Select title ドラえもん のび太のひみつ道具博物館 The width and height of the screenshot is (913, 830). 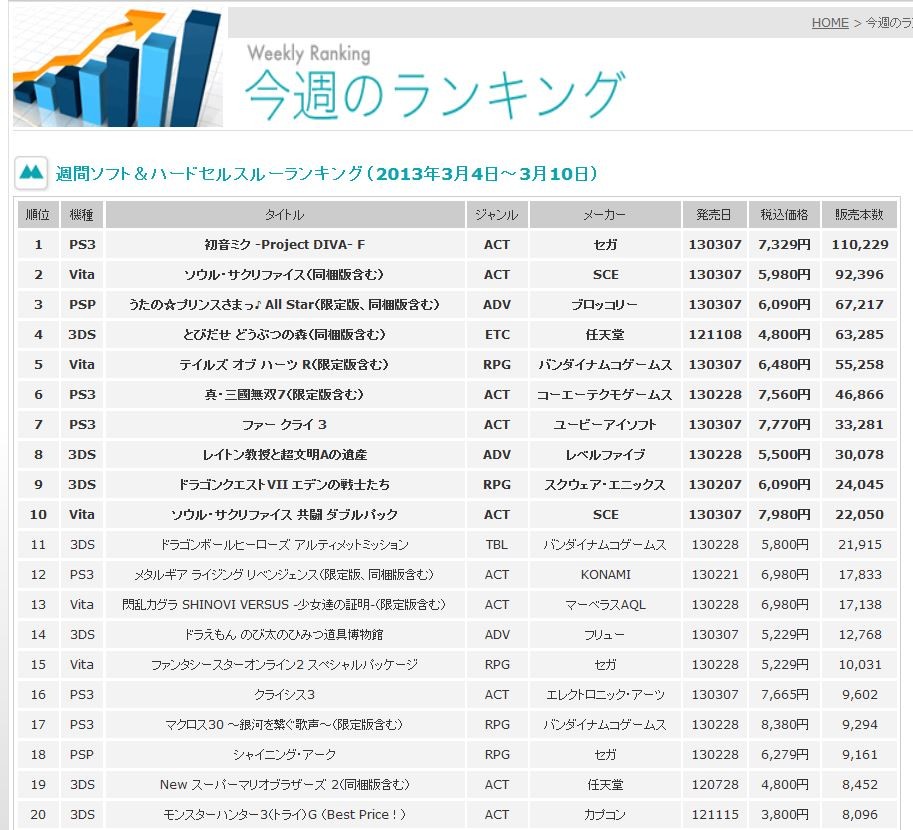point(284,634)
